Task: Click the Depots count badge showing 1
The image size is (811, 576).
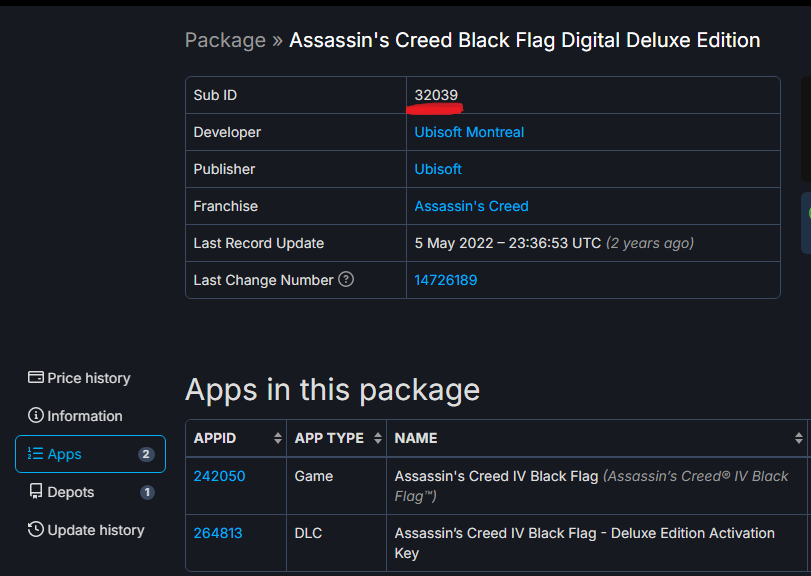Action: pyautogui.click(x=147, y=492)
